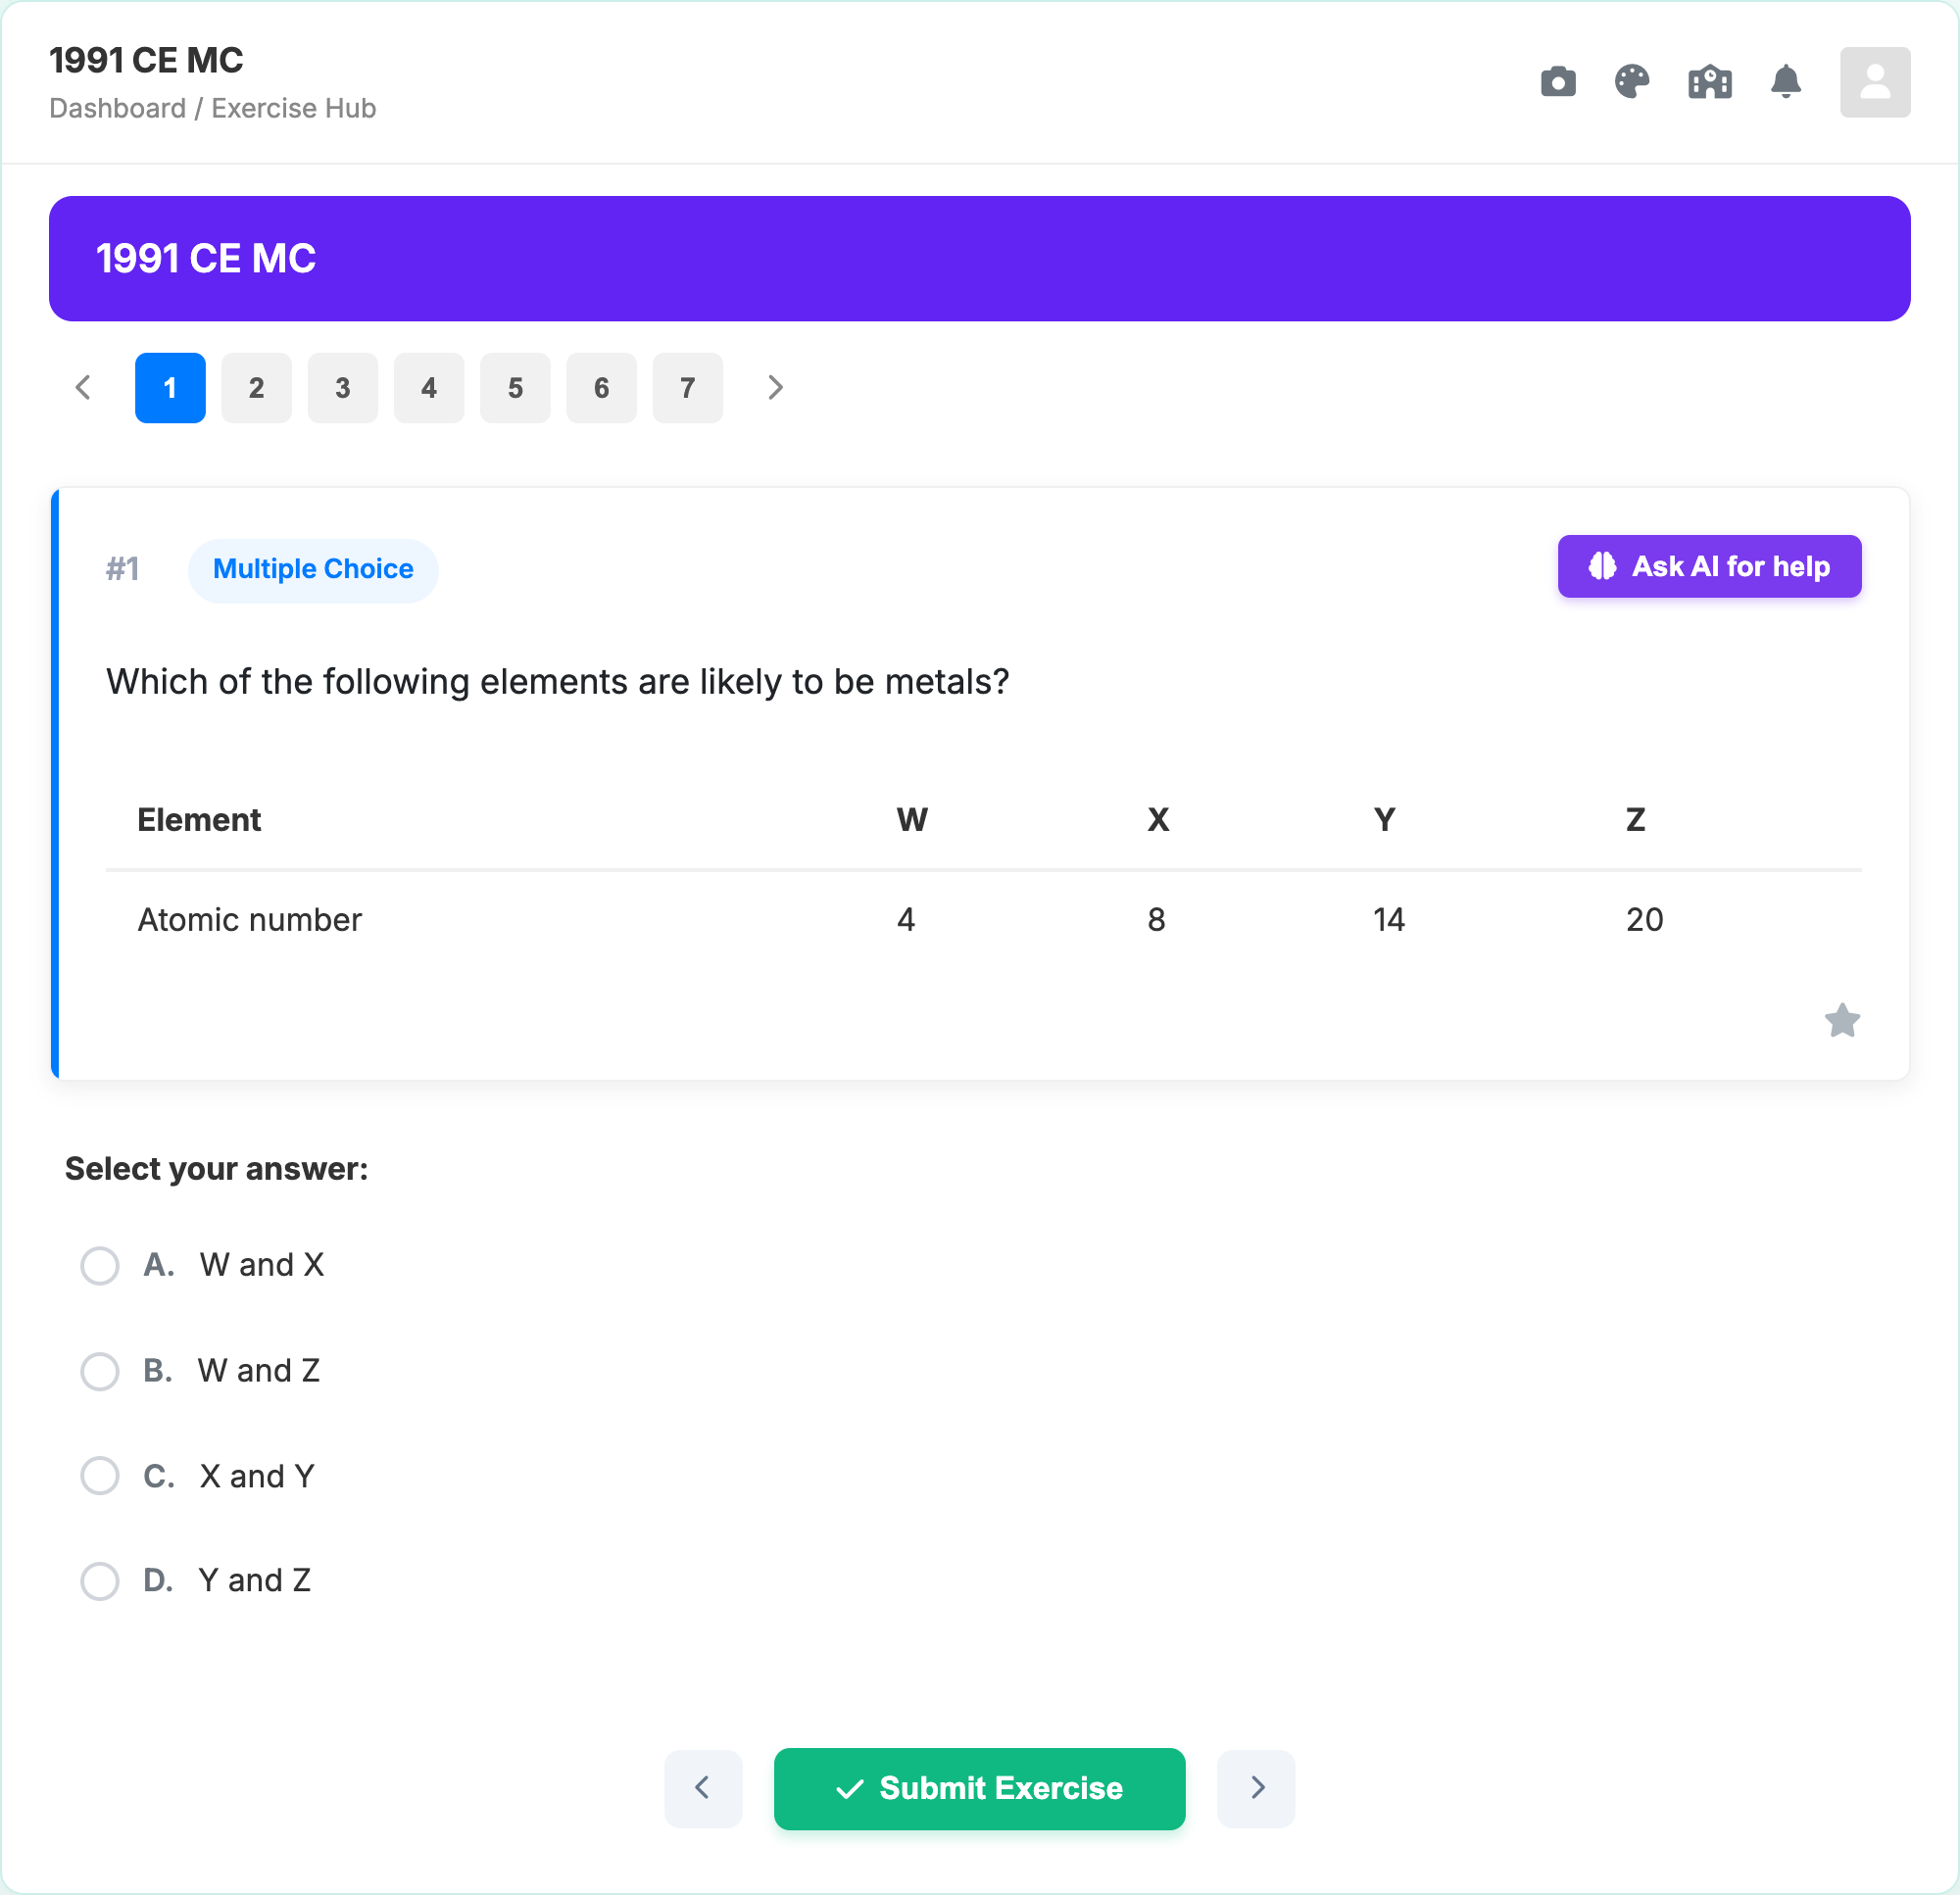The height and width of the screenshot is (1895, 1960).
Task: Select answer A, W and X
Action: pos(100,1265)
